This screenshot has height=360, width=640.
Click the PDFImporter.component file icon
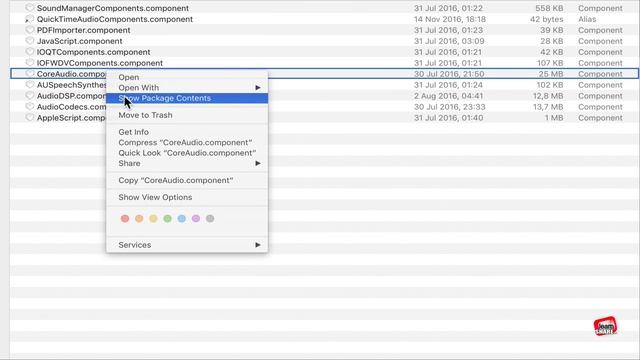29,30
